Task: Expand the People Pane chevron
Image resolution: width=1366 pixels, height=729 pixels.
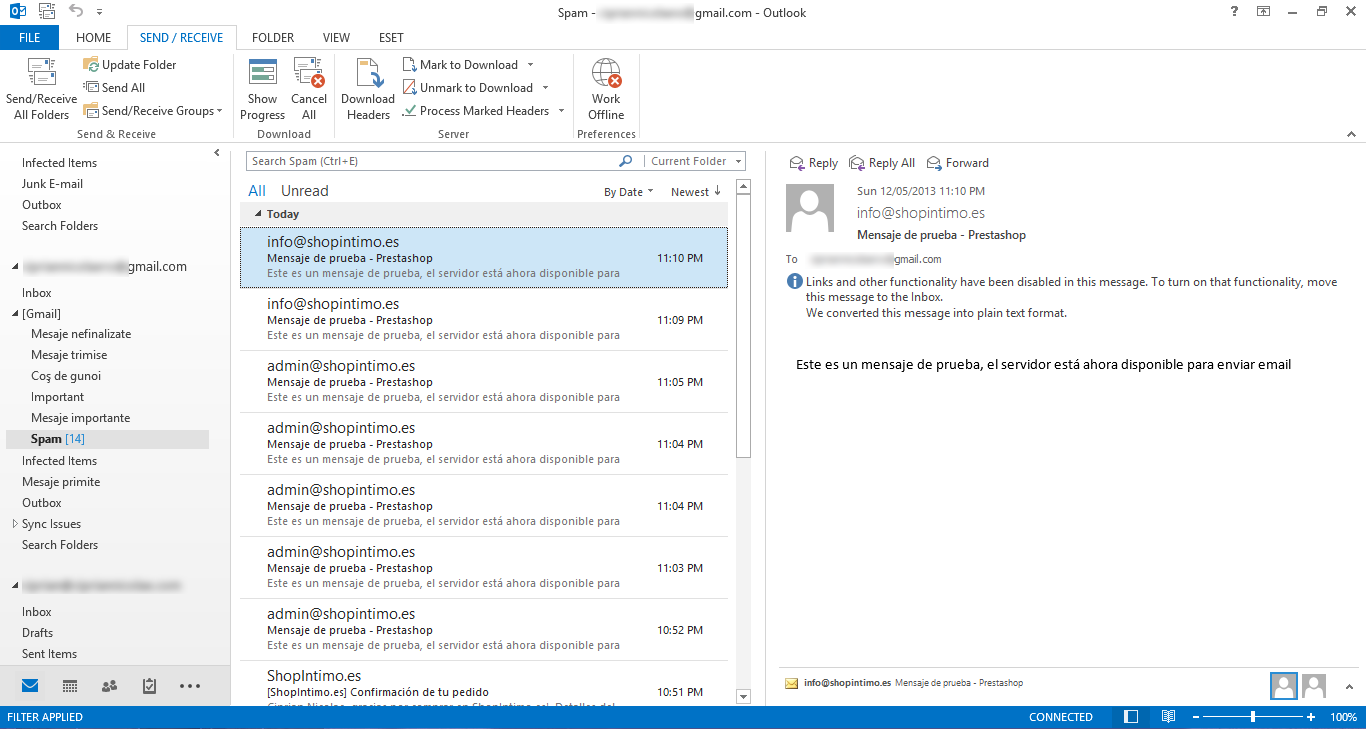Action: (1348, 686)
